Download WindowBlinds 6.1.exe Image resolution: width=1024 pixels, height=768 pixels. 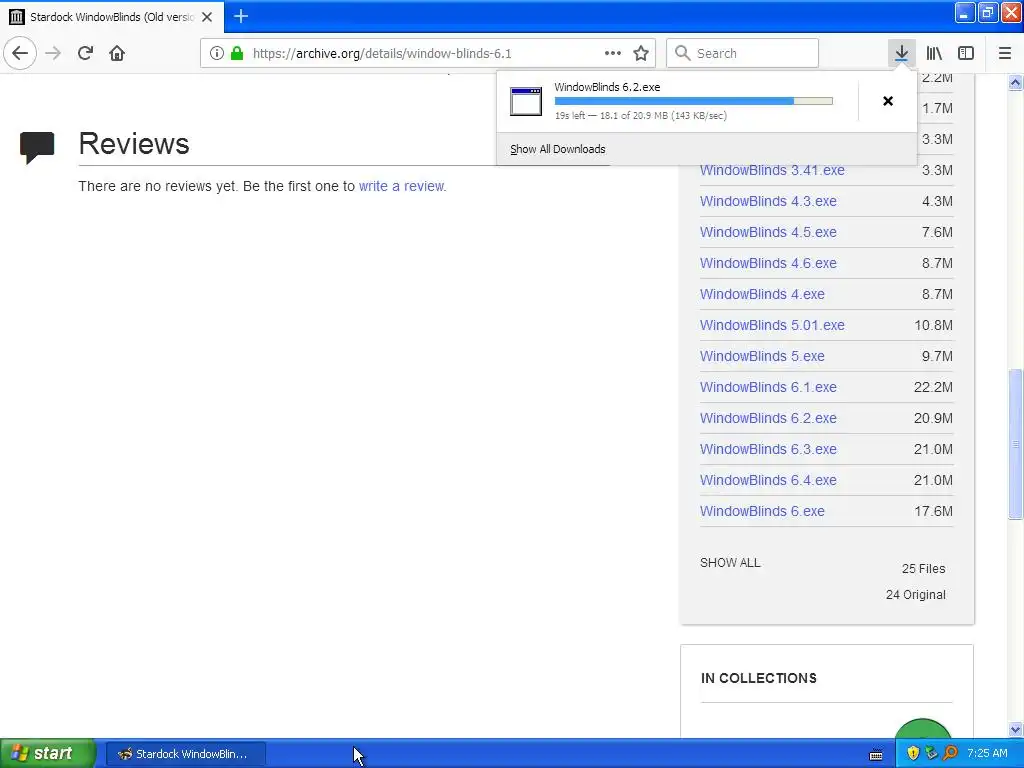pos(768,387)
